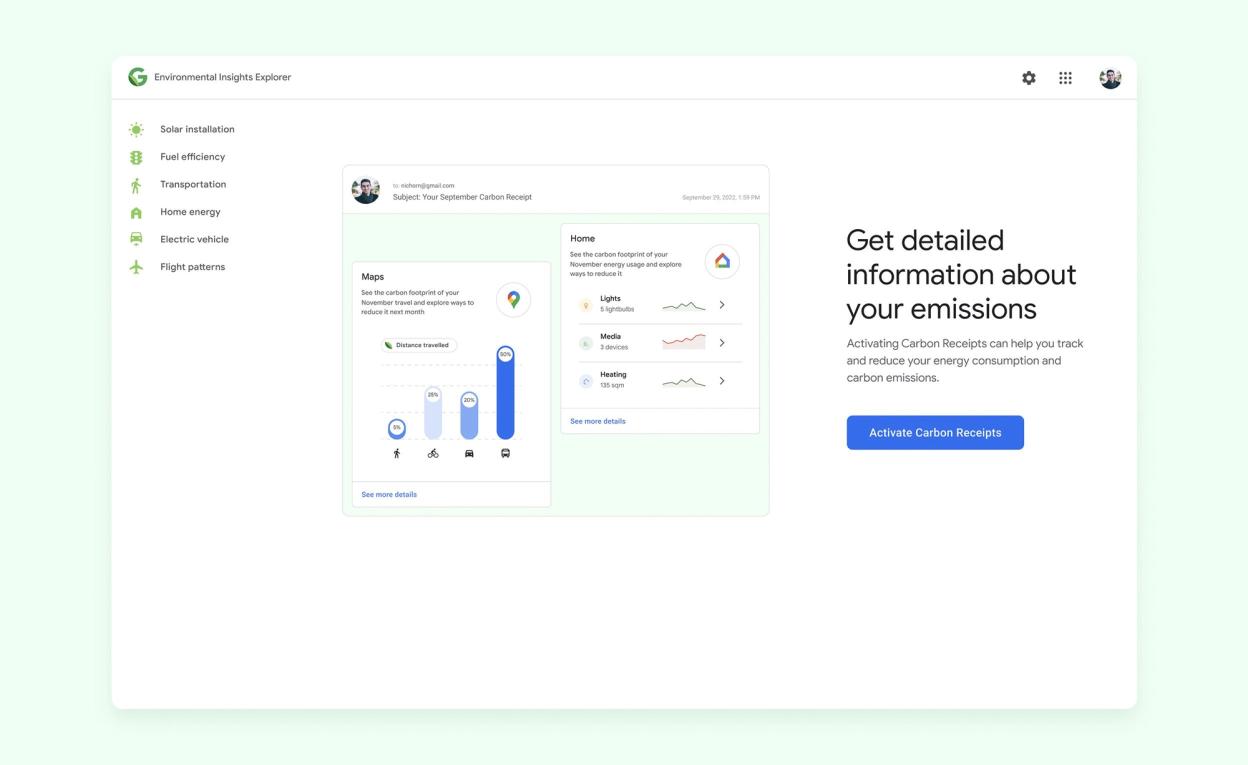1248x765 pixels.
Task: Select the bicycle icon under the chart
Action: tap(433, 453)
